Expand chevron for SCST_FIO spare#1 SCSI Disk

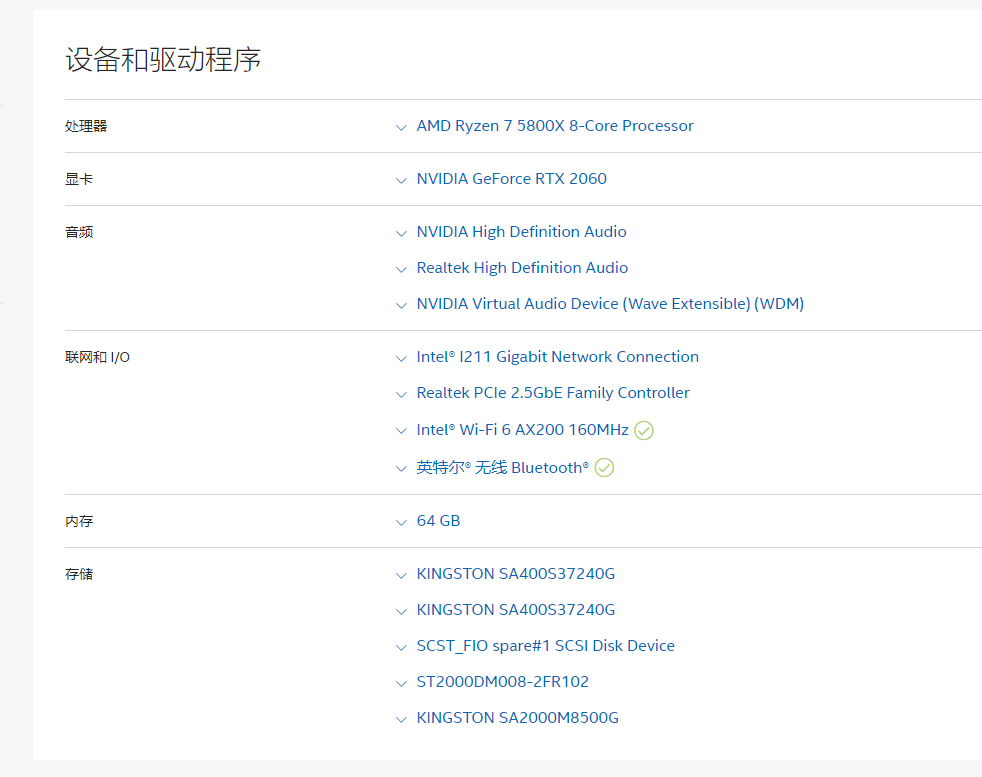tap(401, 648)
